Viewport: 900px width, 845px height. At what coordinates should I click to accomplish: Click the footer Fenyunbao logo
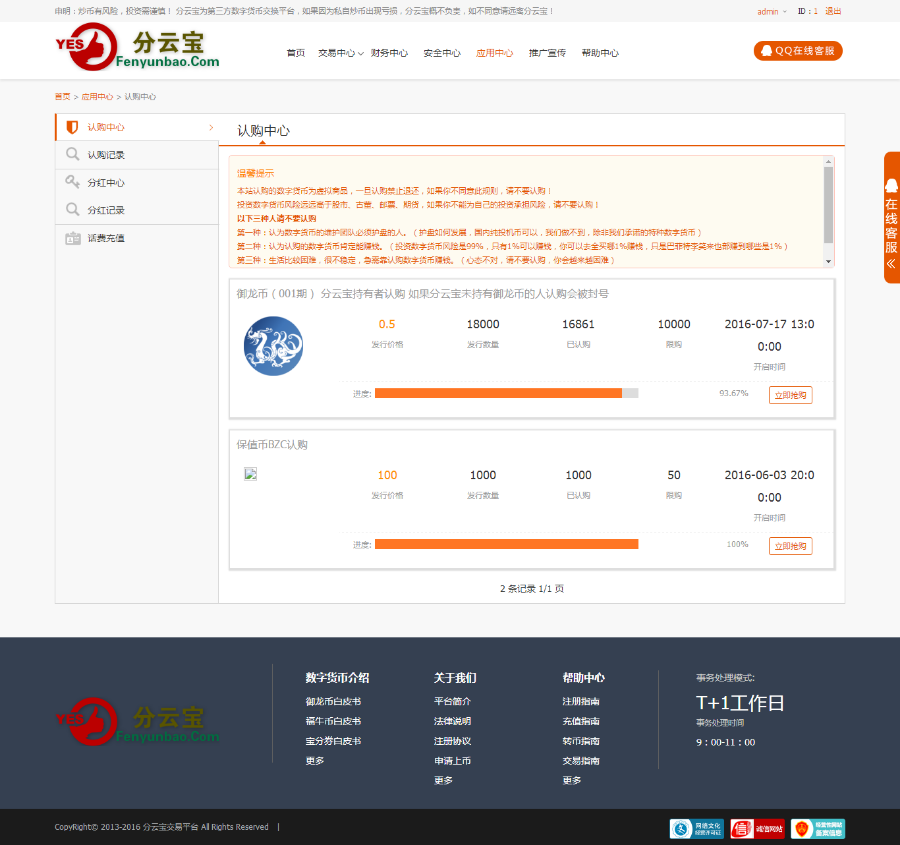tap(137, 722)
